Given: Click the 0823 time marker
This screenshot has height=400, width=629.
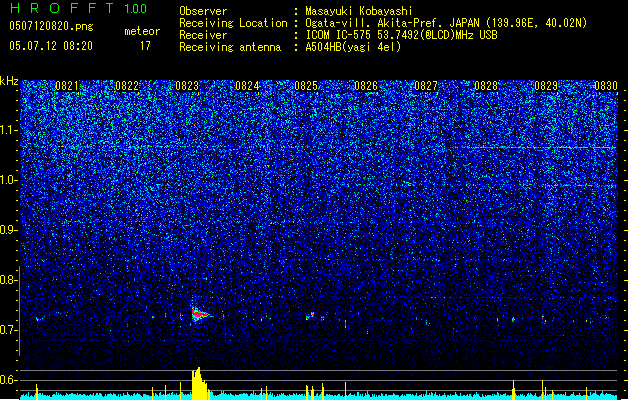Looking at the screenshot, I should (187, 86).
